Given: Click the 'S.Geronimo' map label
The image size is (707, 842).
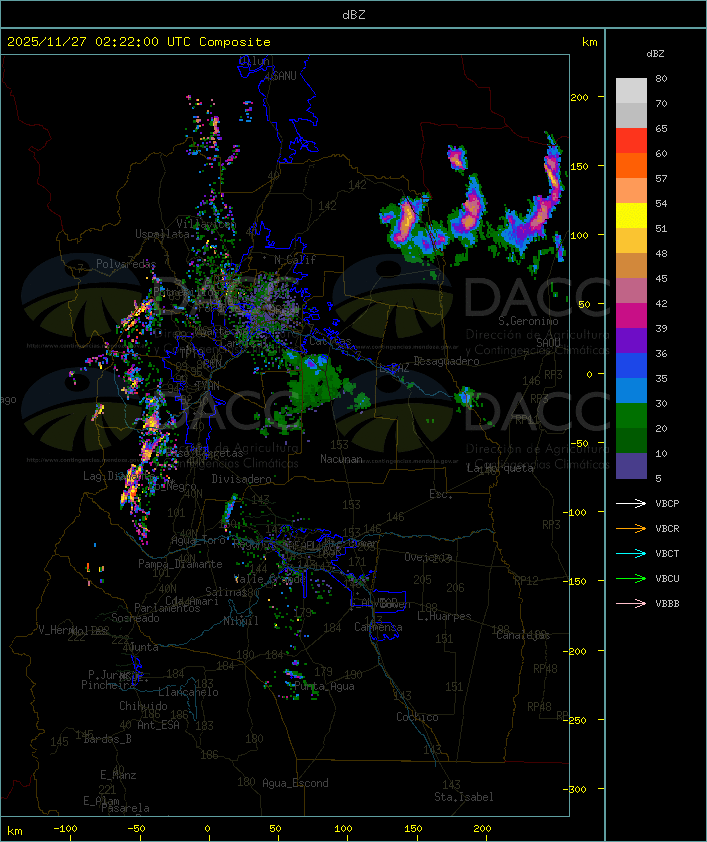Looking at the screenshot, I should pyautogui.click(x=528, y=321).
